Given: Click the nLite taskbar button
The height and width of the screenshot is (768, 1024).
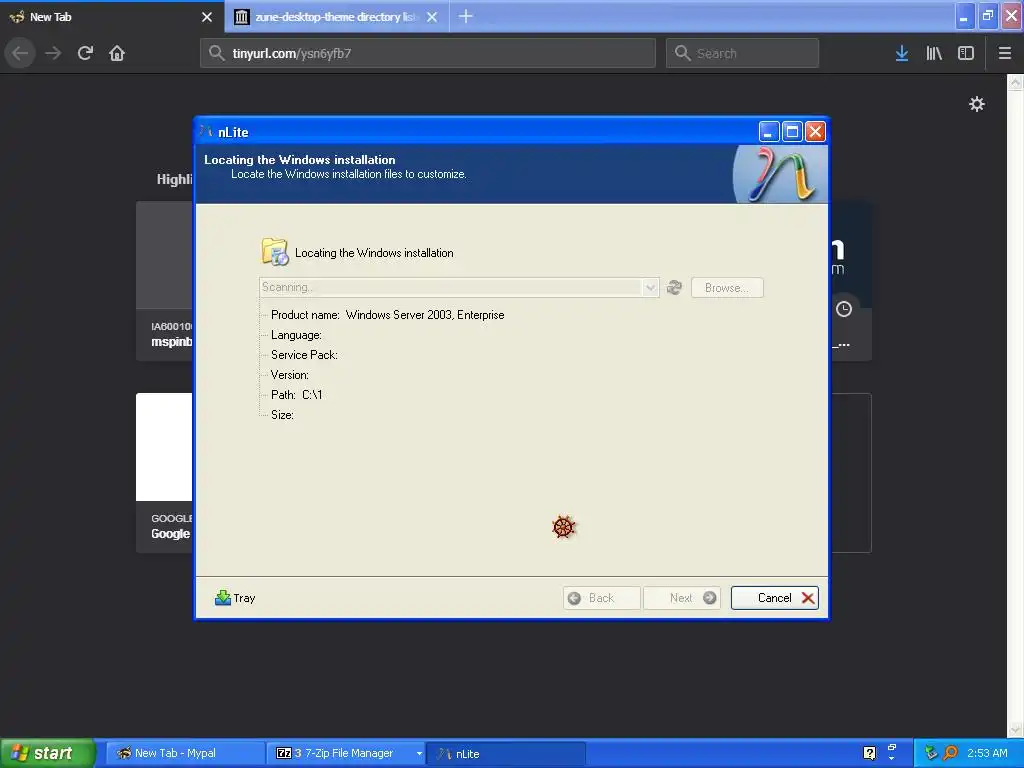Looking at the screenshot, I should [506, 754].
